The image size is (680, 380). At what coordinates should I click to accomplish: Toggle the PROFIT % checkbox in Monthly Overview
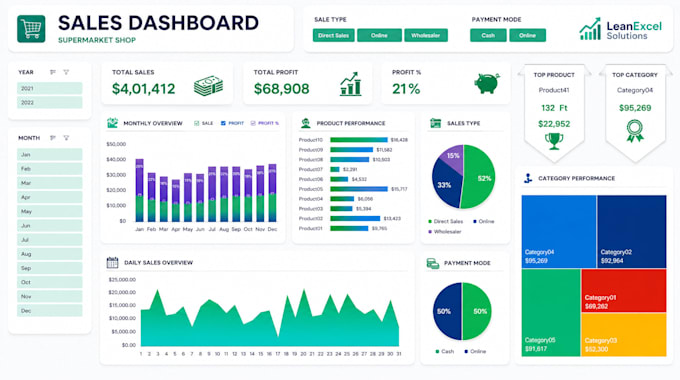tap(253, 123)
